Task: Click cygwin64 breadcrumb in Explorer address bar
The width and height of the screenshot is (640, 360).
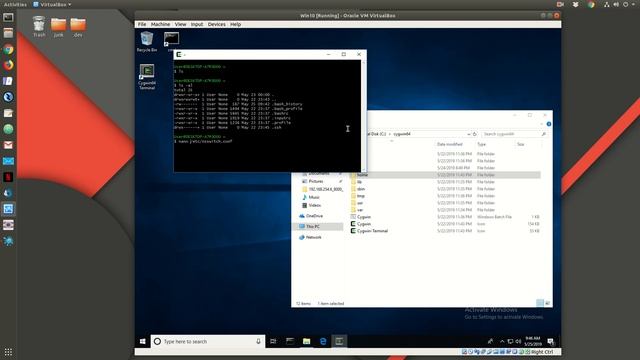Action: (x=402, y=134)
